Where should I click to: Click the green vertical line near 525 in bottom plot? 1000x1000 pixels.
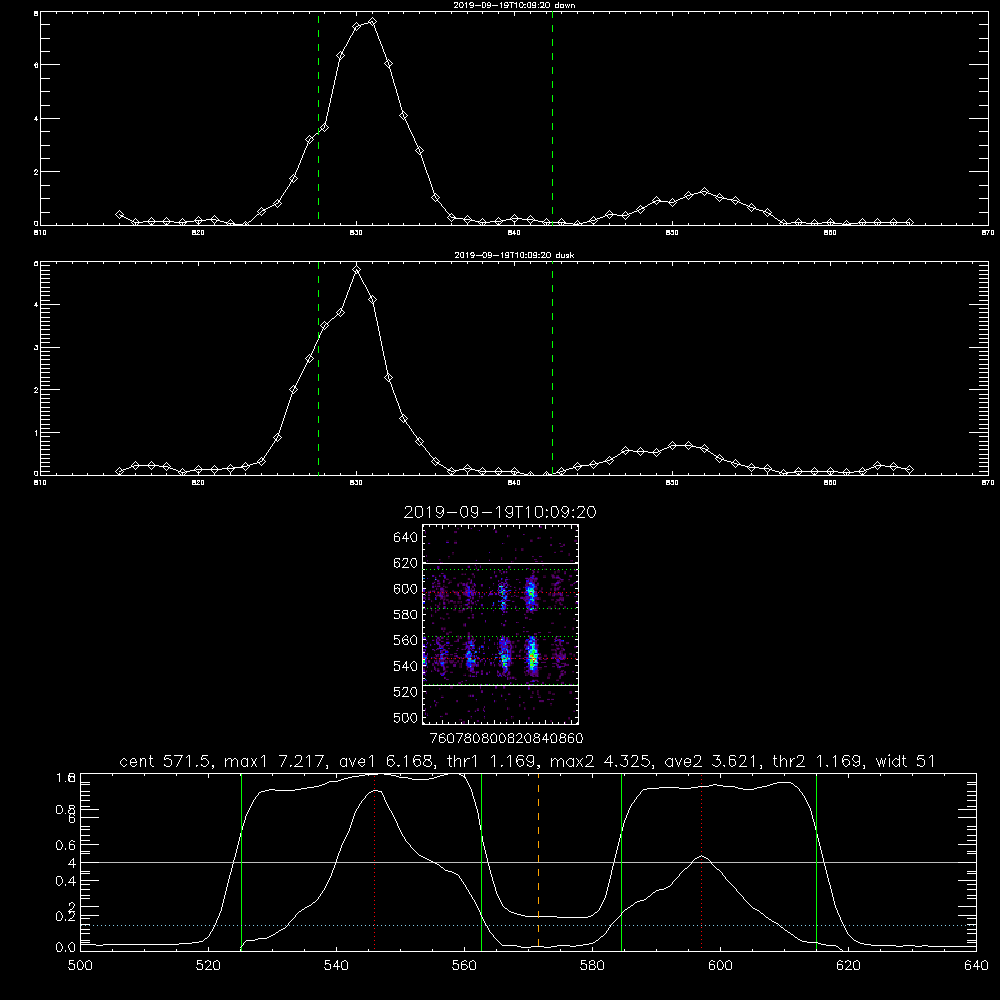[x=241, y=861]
